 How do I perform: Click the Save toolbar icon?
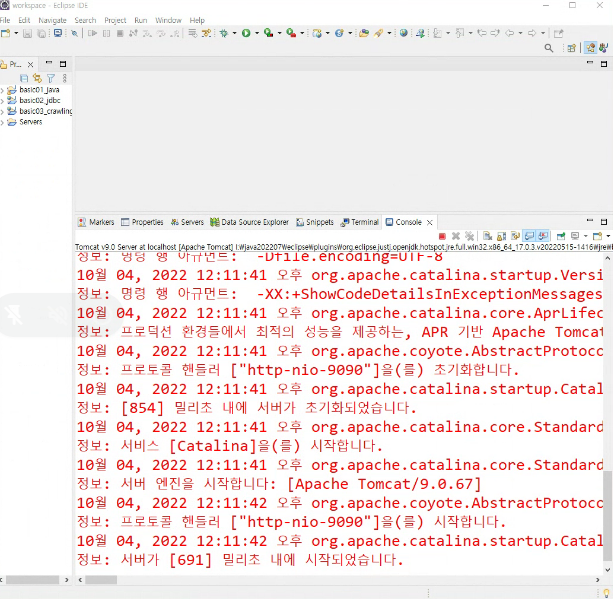[27, 33]
